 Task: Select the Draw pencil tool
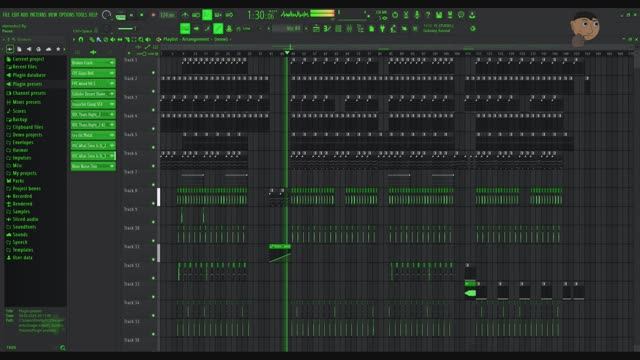(x=92, y=40)
